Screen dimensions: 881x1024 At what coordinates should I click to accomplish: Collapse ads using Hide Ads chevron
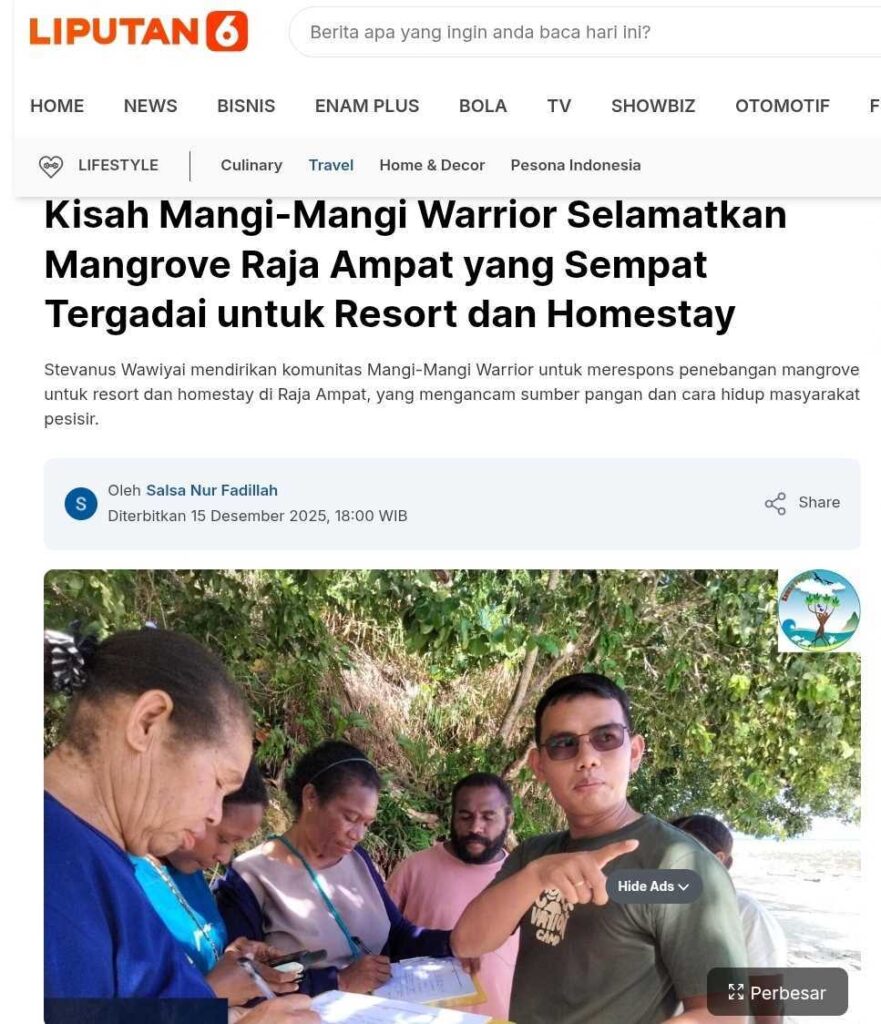684,887
